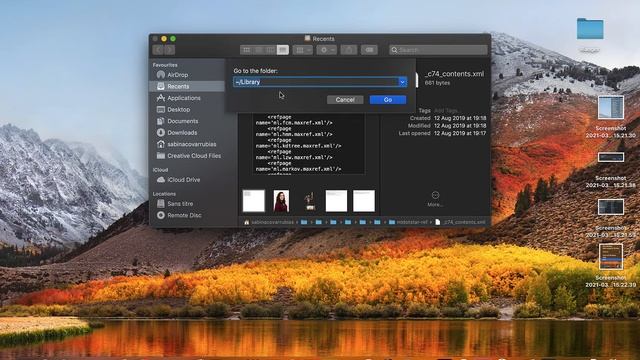Click the home icon in the path bar
Image resolution: width=640 pixels, height=360 pixels.
(x=247, y=222)
